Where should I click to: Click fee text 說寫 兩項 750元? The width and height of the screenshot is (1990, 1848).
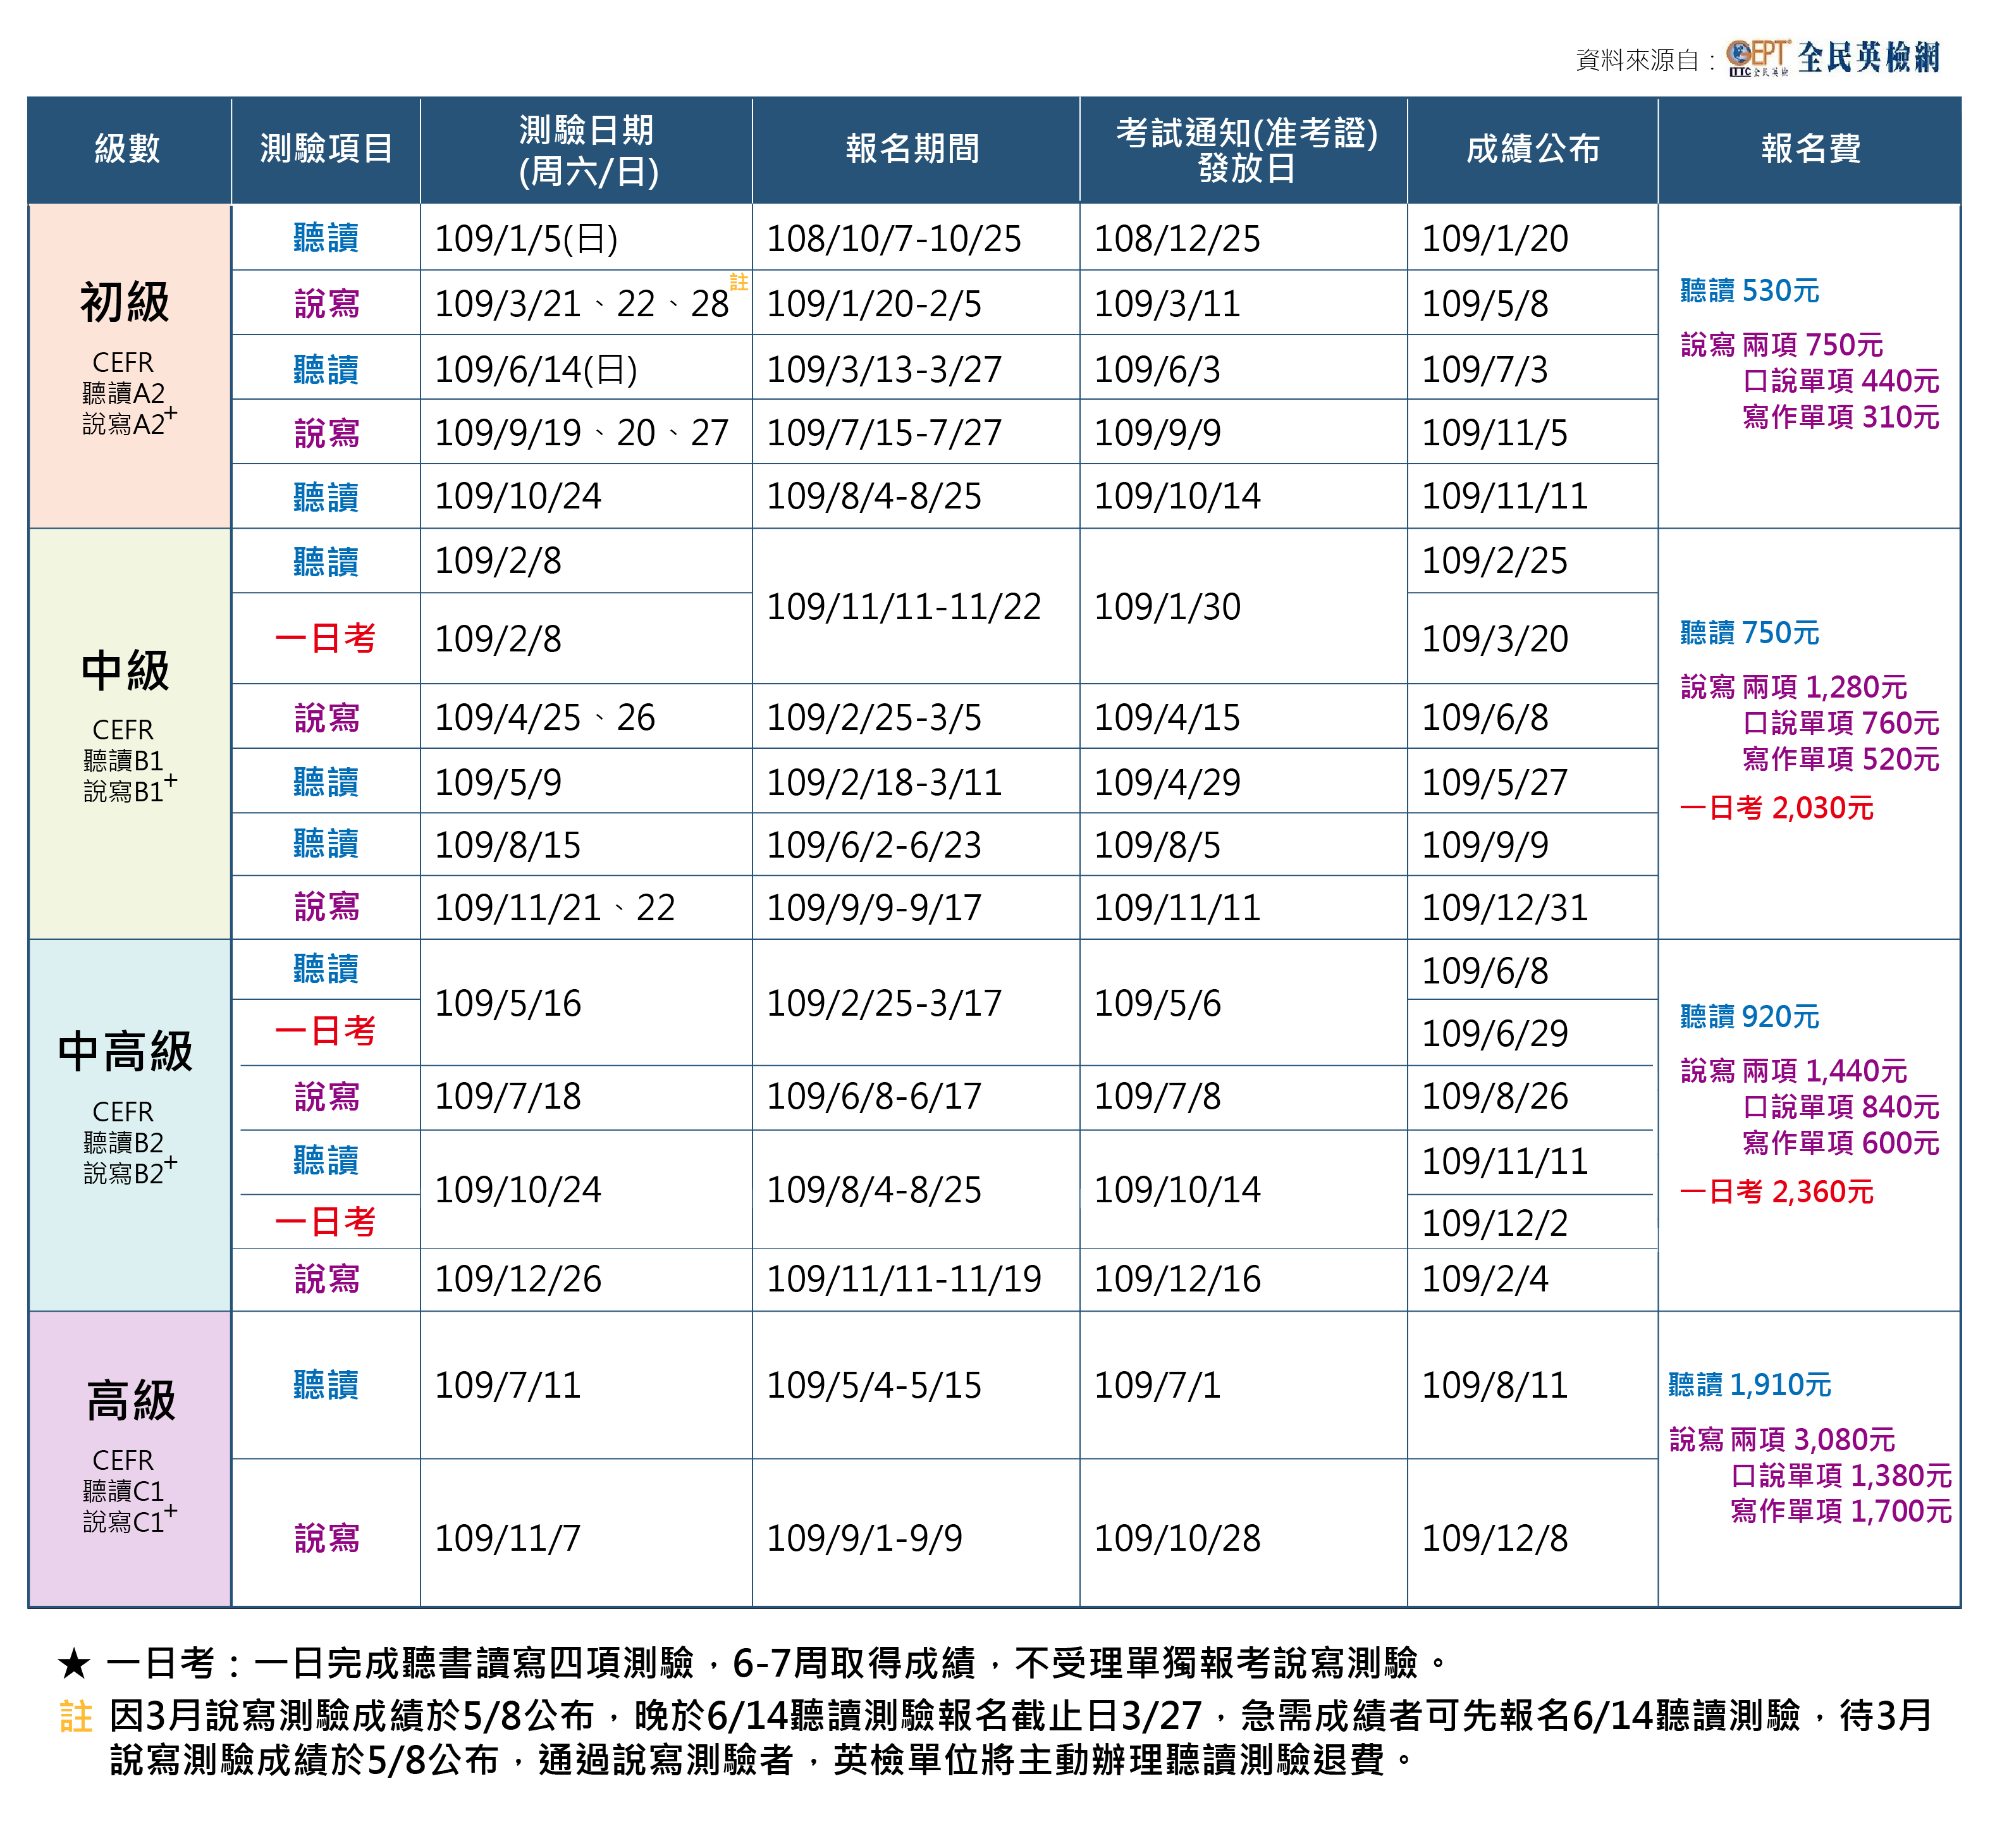pyautogui.click(x=1782, y=345)
